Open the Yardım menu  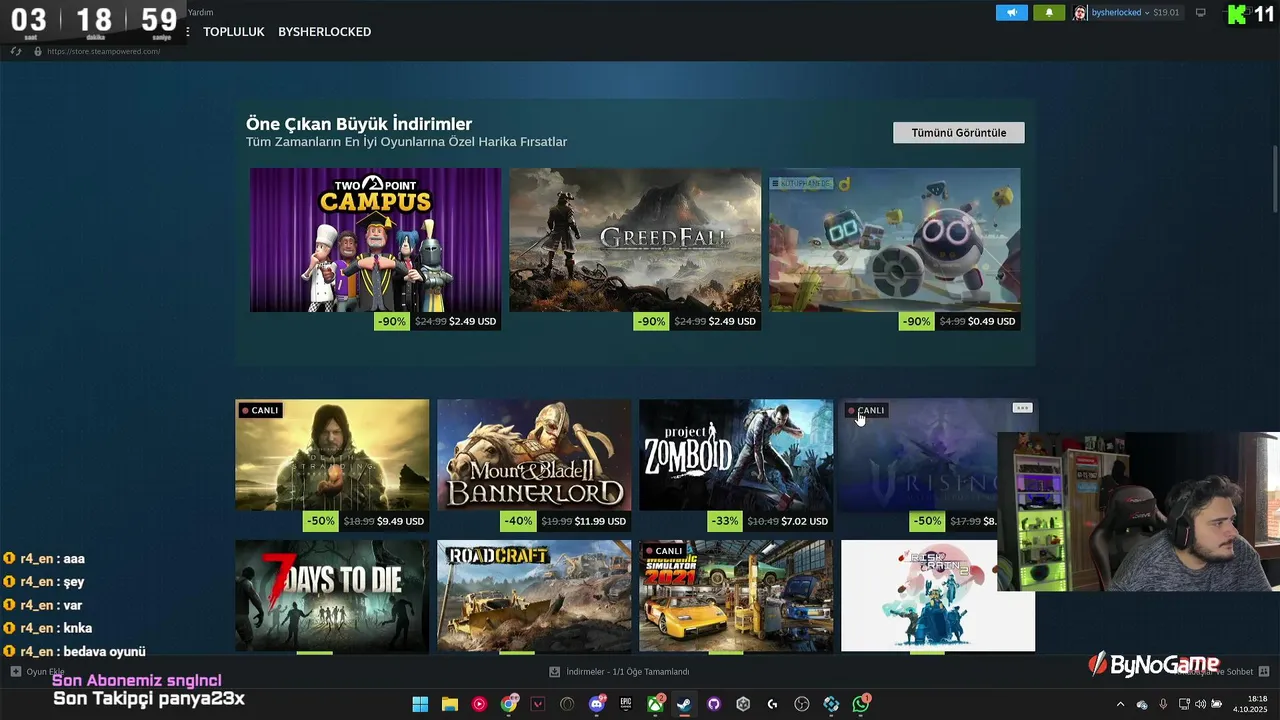pyautogui.click(x=200, y=12)
